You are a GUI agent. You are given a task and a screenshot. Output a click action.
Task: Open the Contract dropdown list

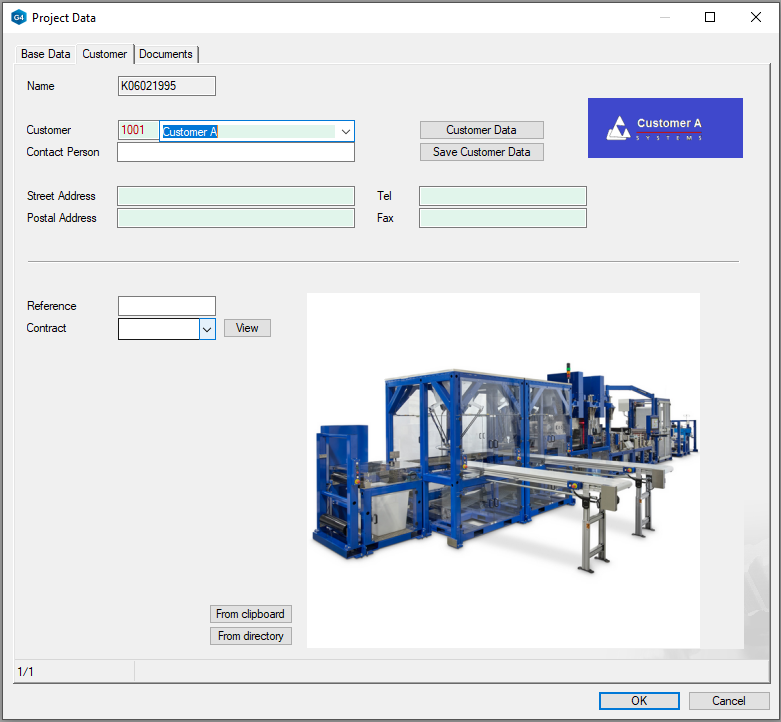(x=207, y=329)
